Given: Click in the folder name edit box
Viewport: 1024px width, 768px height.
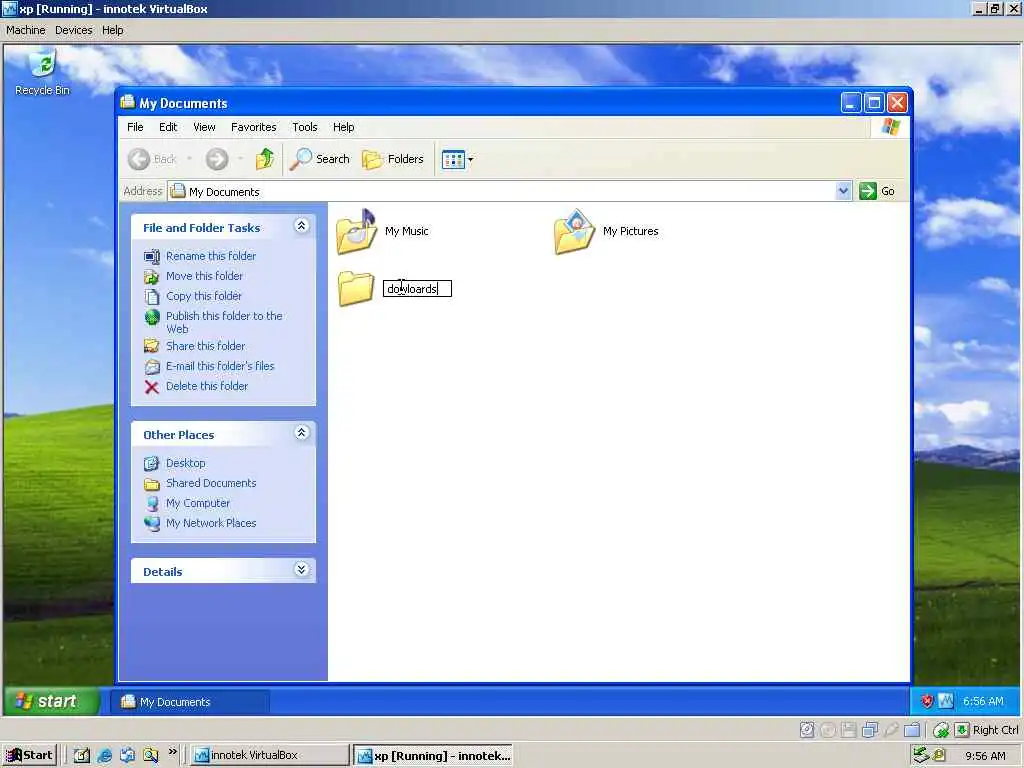Looking at the screenshot, I should 417,289.
